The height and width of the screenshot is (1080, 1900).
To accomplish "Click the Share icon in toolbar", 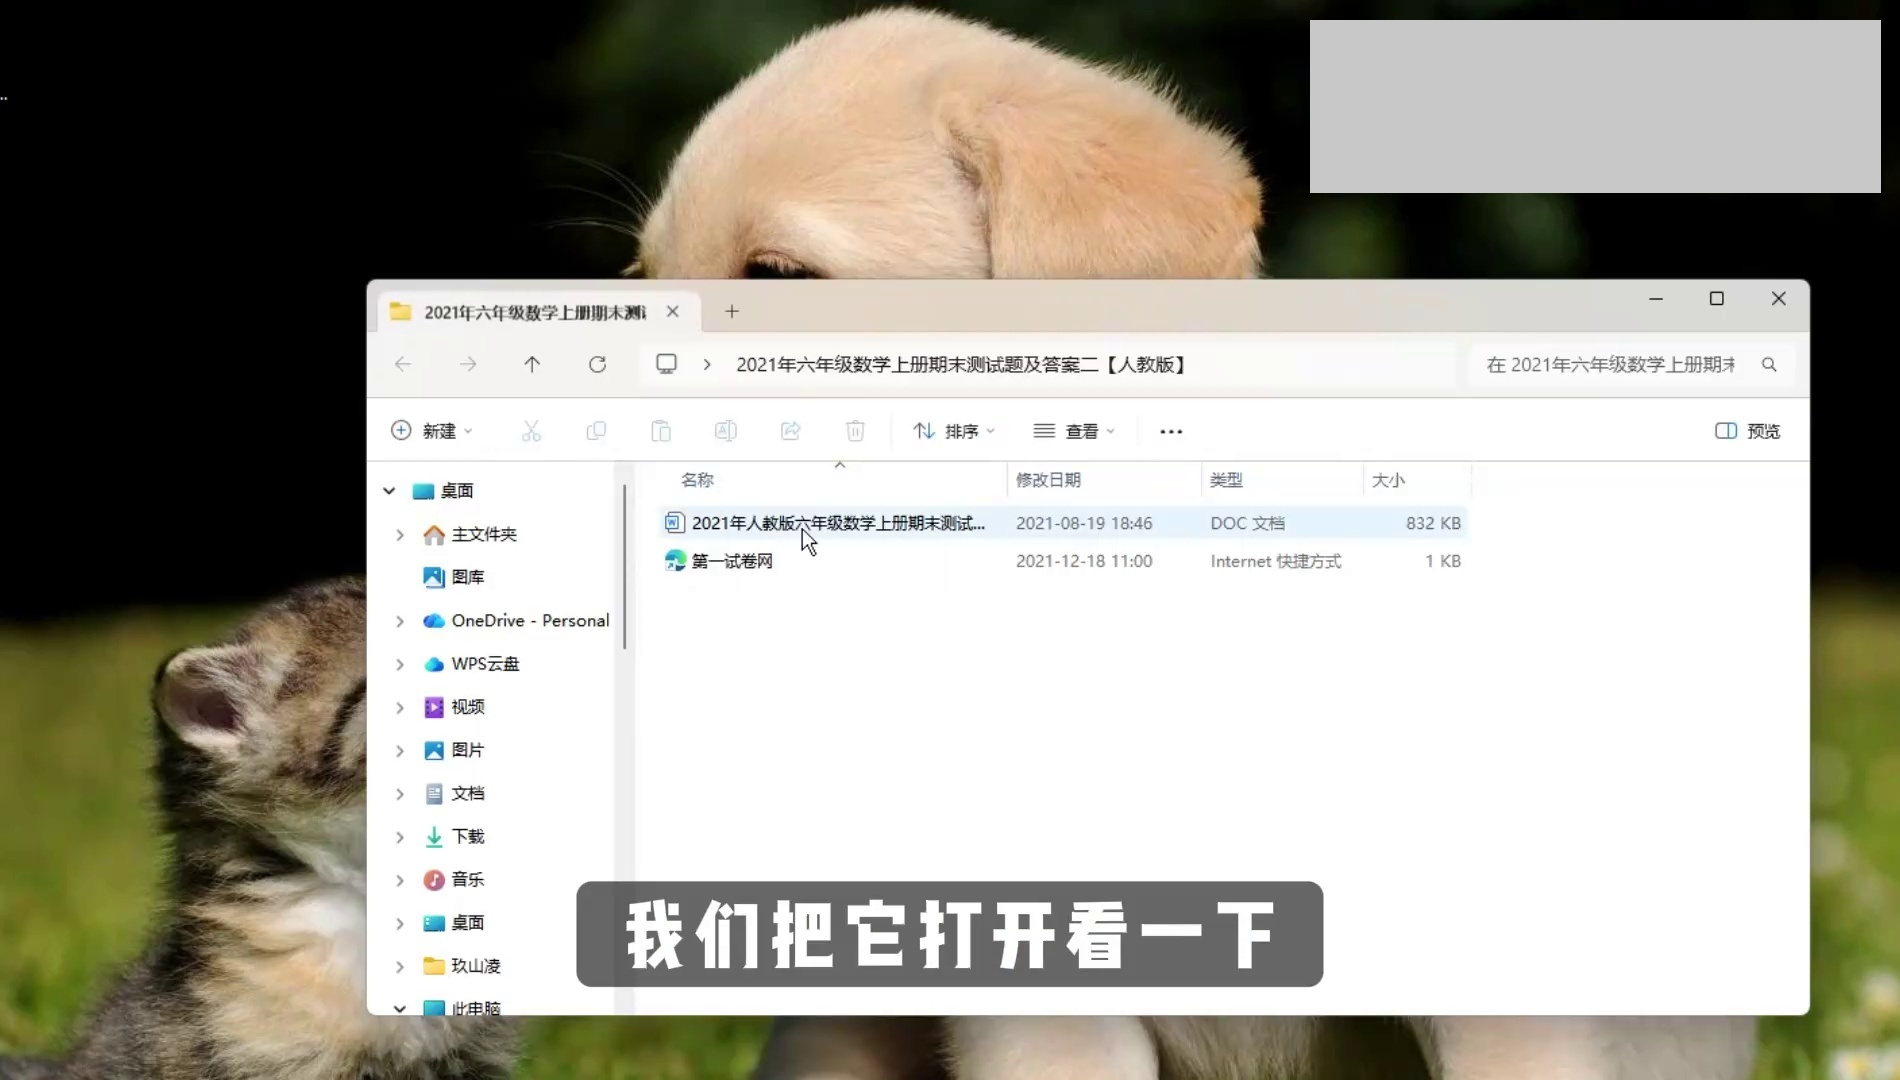I will (791, 431).
